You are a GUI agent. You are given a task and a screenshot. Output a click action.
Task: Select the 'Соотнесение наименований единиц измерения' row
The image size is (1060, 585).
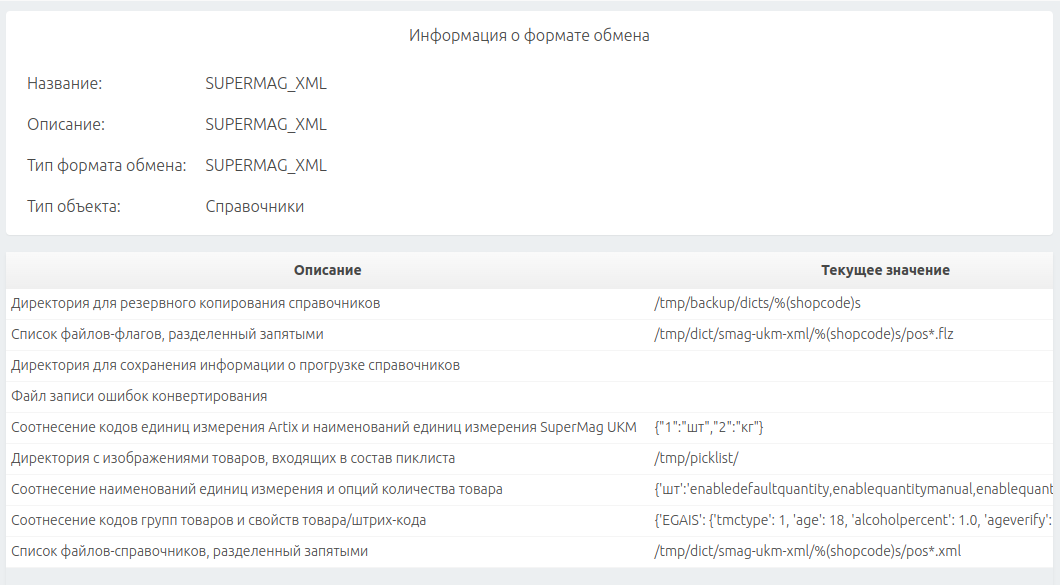point(529,490)
